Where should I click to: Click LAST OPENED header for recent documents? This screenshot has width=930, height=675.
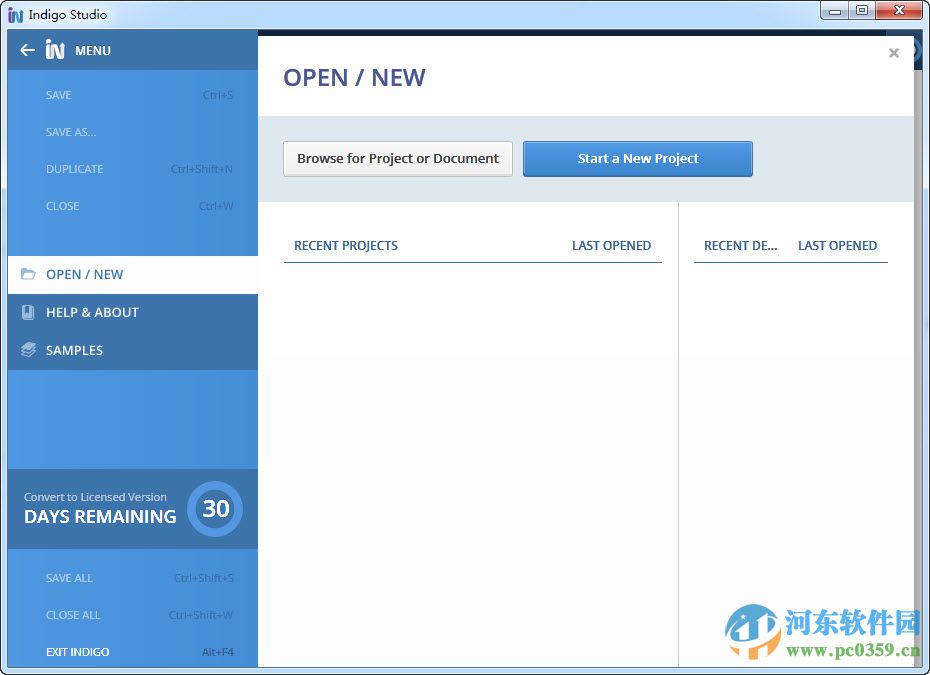click(837, 246)
